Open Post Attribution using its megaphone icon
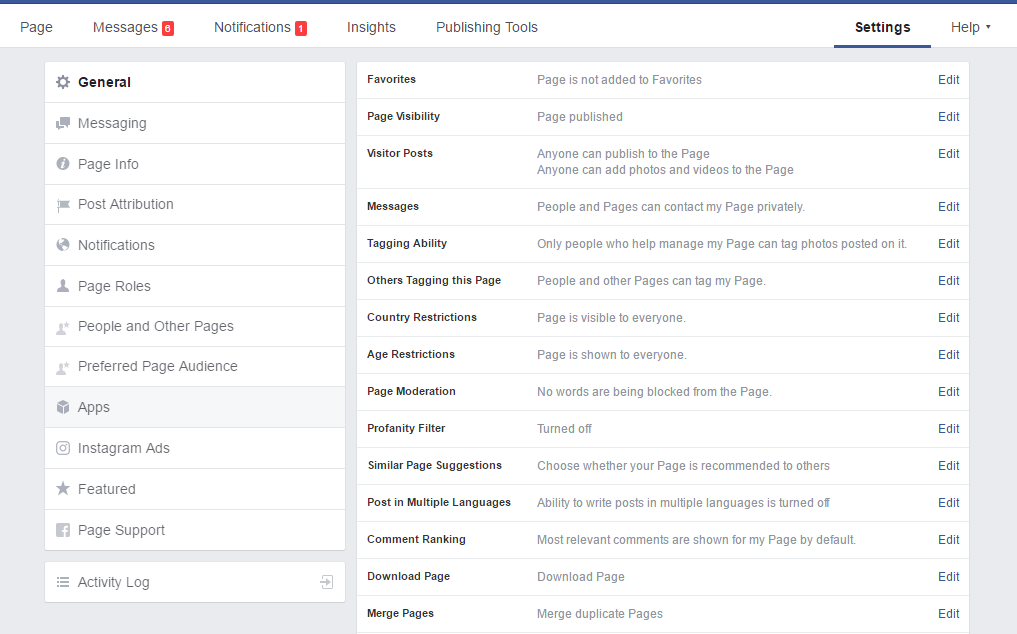This screenshot has height=634, width=1017. coord(62,204)
